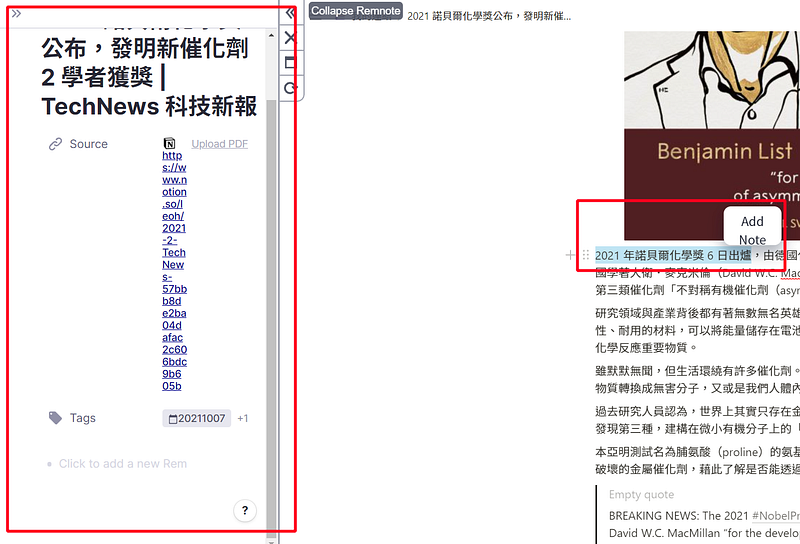This screenshot has height=544, width=800.
Task: Click the Tags property label
Action: tap(83, 418)
